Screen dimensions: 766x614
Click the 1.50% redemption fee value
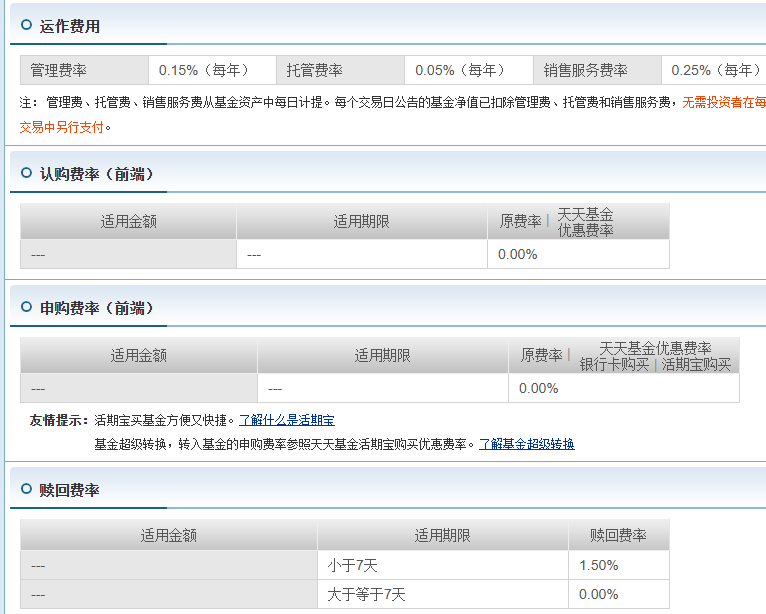[x=598, y=566]
